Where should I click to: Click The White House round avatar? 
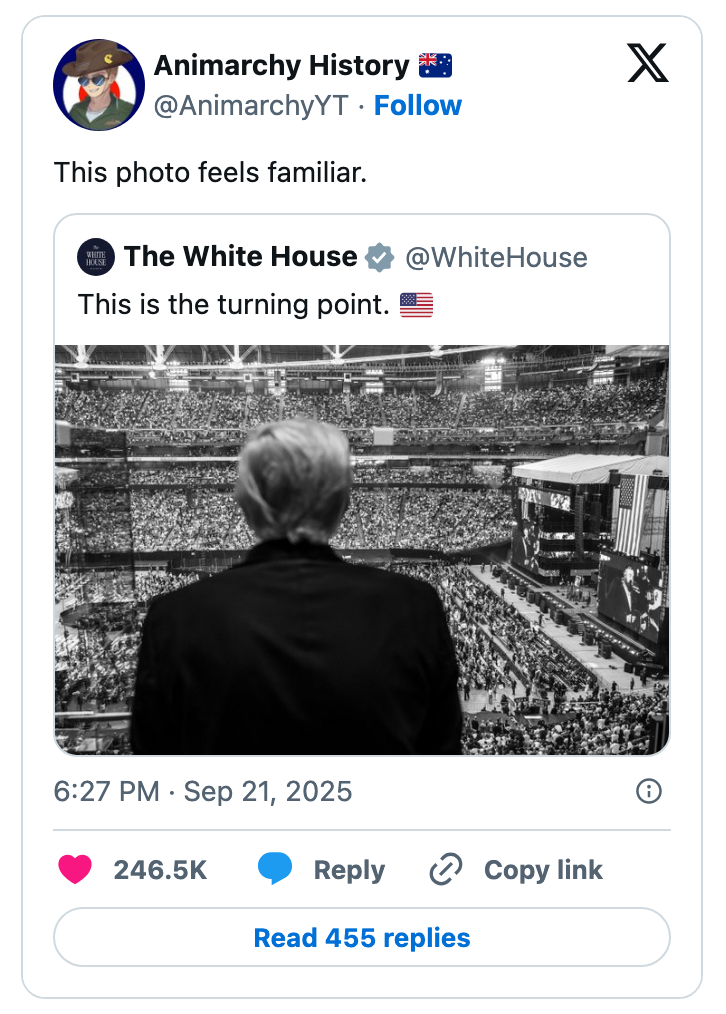pos(96,257)
